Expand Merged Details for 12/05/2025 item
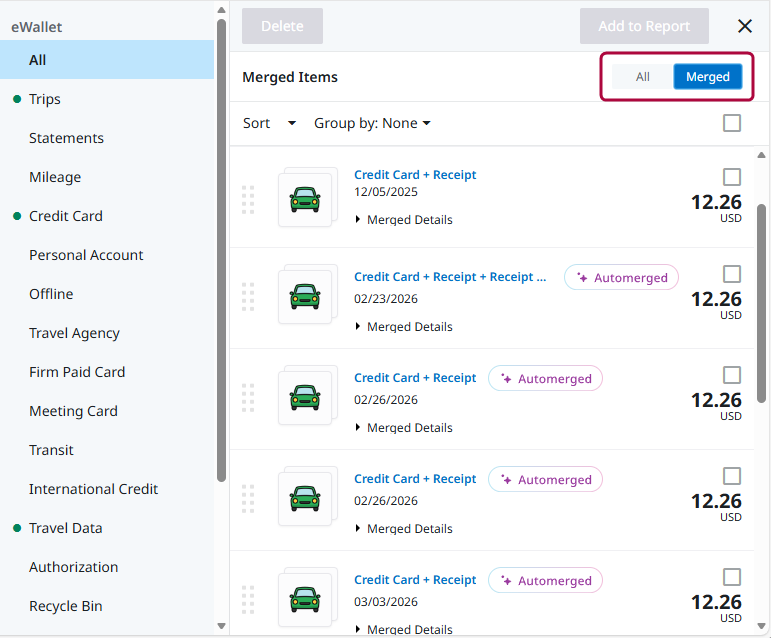 404,220
